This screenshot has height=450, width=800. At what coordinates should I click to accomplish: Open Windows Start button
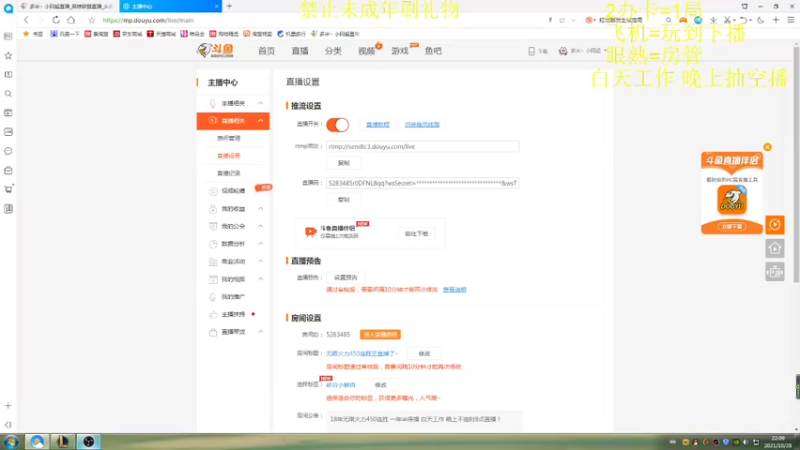click(x=11, y=441)
